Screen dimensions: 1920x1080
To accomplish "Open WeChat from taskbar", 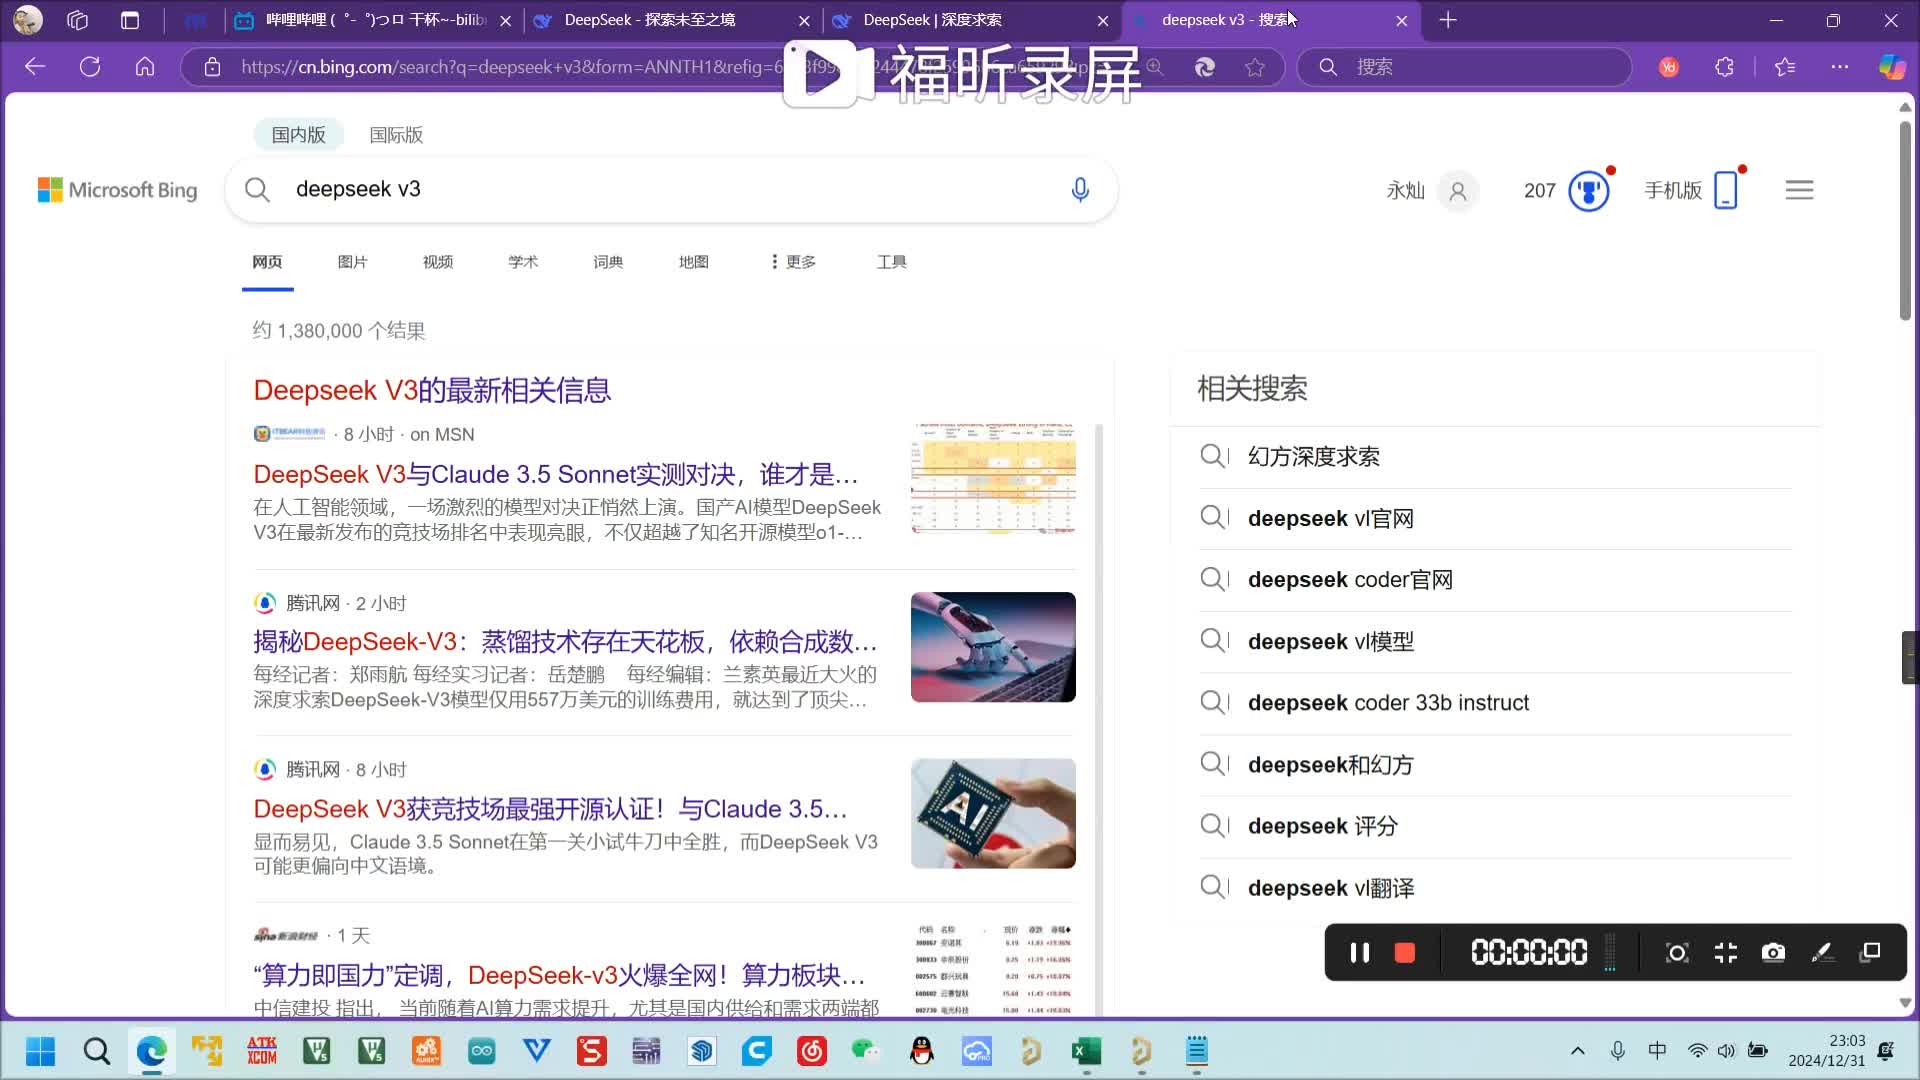I will (x=865, y=1051).
